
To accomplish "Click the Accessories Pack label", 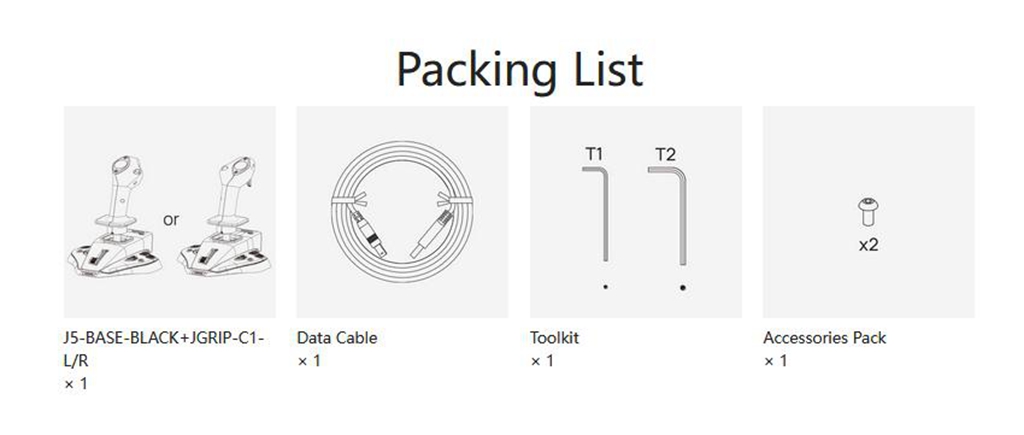I will [x=825, y=338].
